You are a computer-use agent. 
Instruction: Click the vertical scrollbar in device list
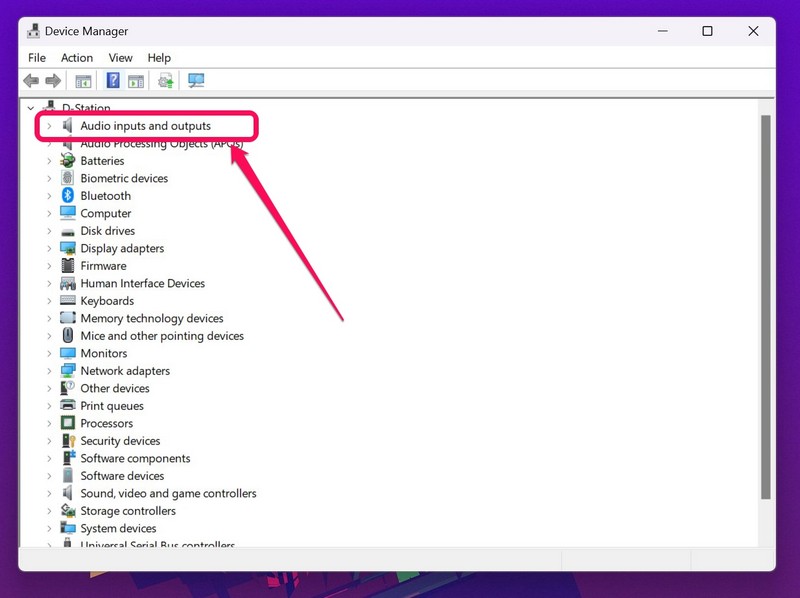pyautogui.click(x=766, y=300)
